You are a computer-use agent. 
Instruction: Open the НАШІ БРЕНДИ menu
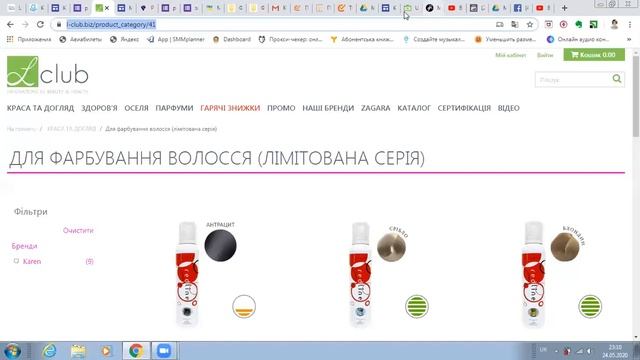pos(328,108)
